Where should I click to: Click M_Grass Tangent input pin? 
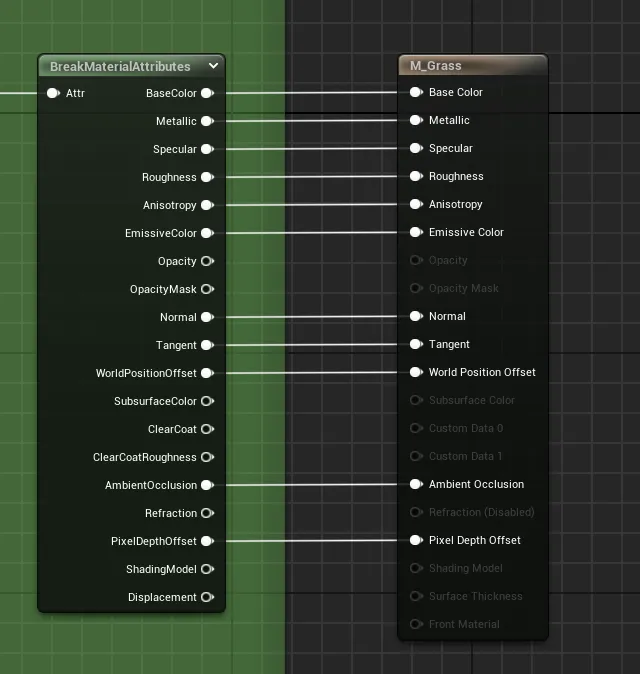pyautogui.click(x=416, y=344)
